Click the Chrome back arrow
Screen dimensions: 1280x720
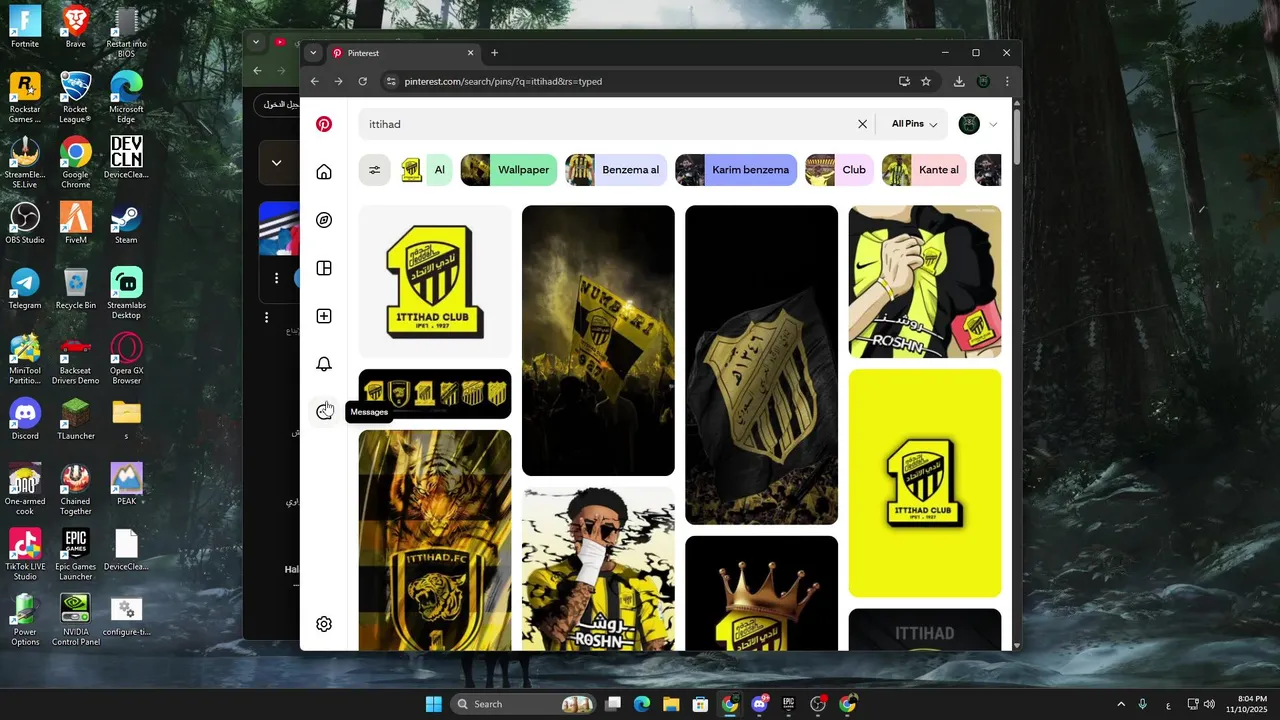click(315, 81)
